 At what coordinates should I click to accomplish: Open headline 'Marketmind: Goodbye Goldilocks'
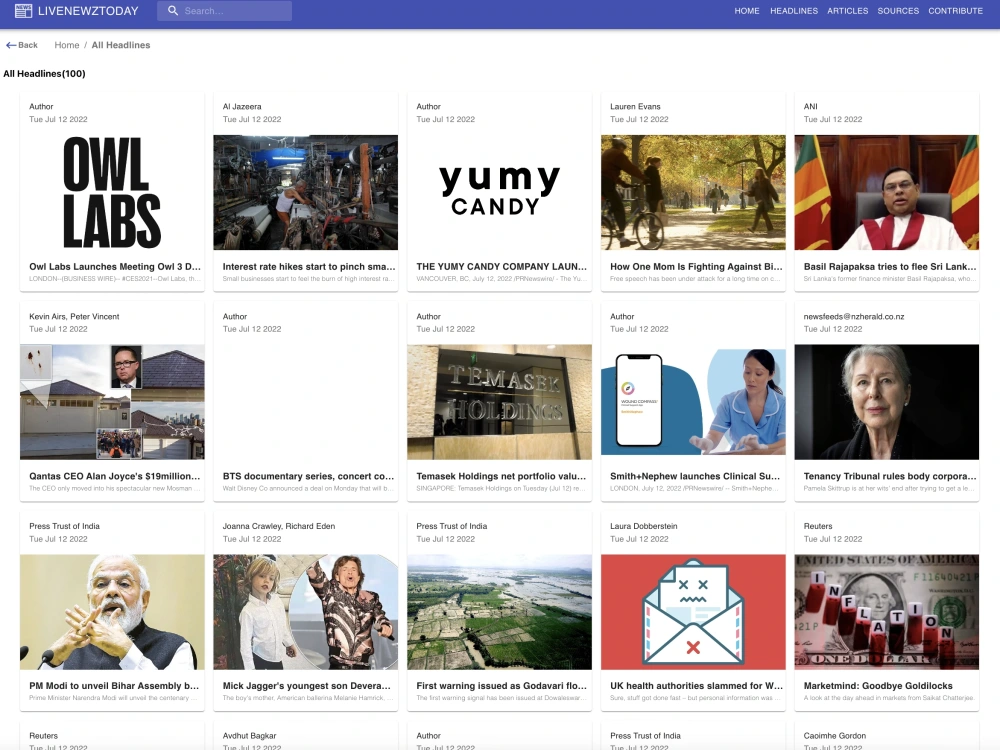(x=878, y=686)
